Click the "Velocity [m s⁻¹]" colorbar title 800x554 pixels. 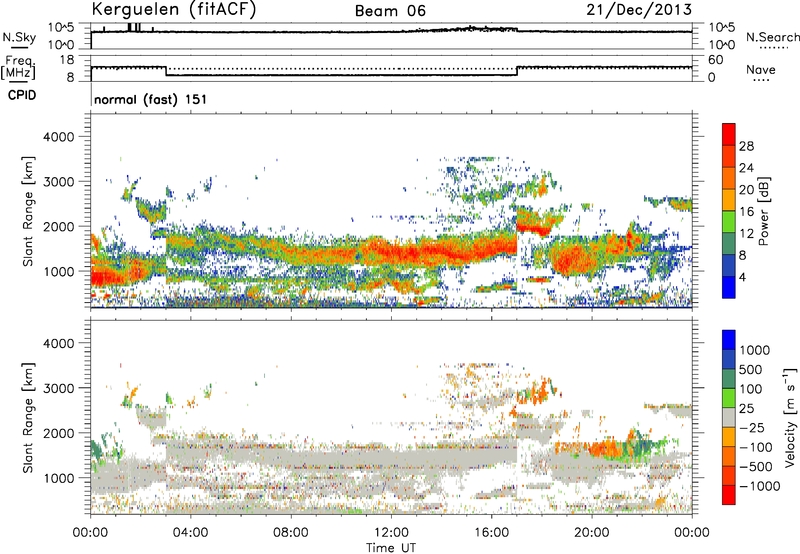(x=790, y=417)
